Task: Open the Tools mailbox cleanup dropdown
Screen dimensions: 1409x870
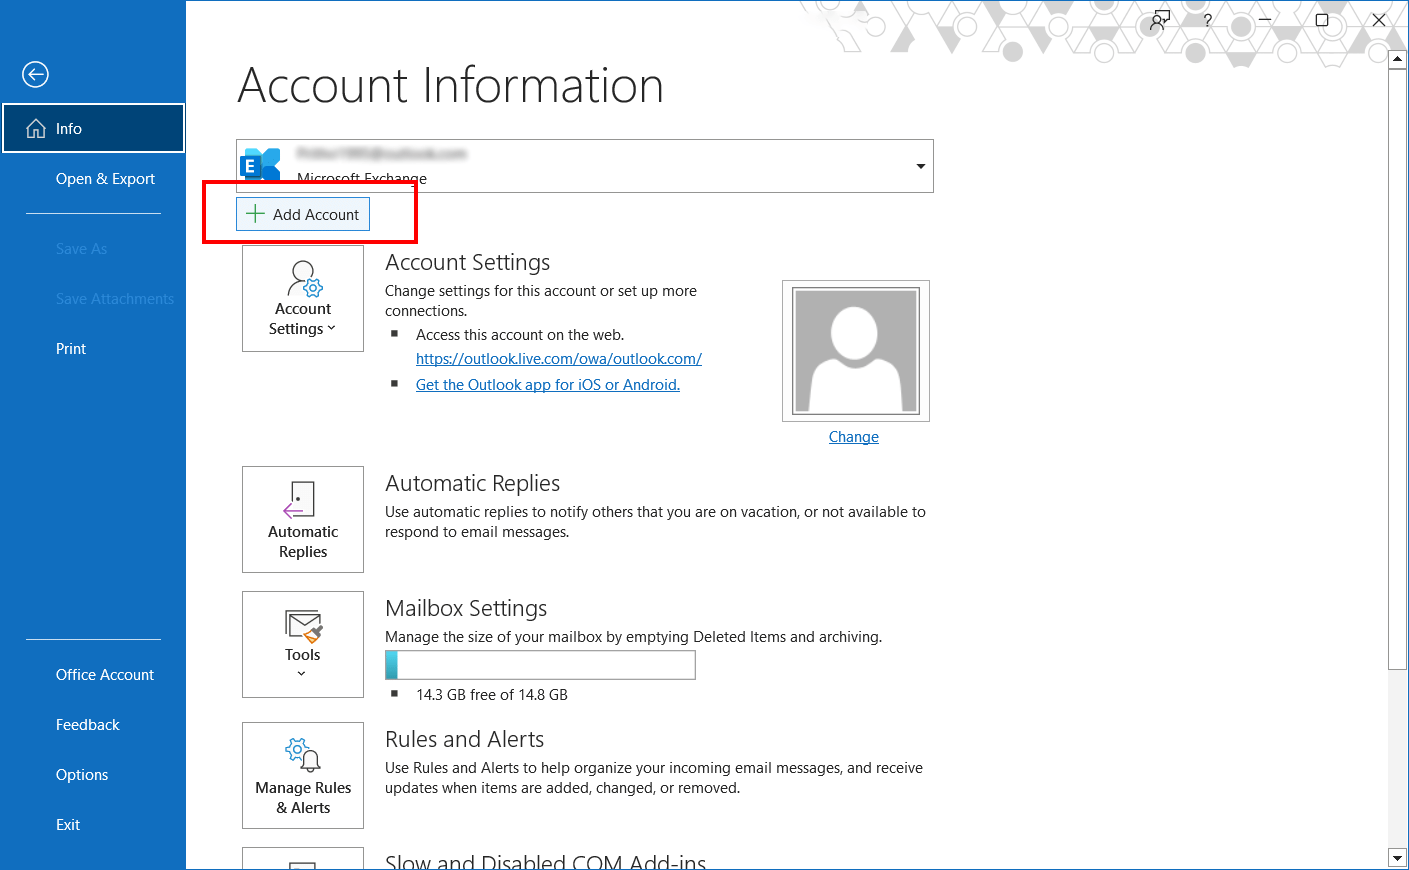Action: (x=303, y=644)
